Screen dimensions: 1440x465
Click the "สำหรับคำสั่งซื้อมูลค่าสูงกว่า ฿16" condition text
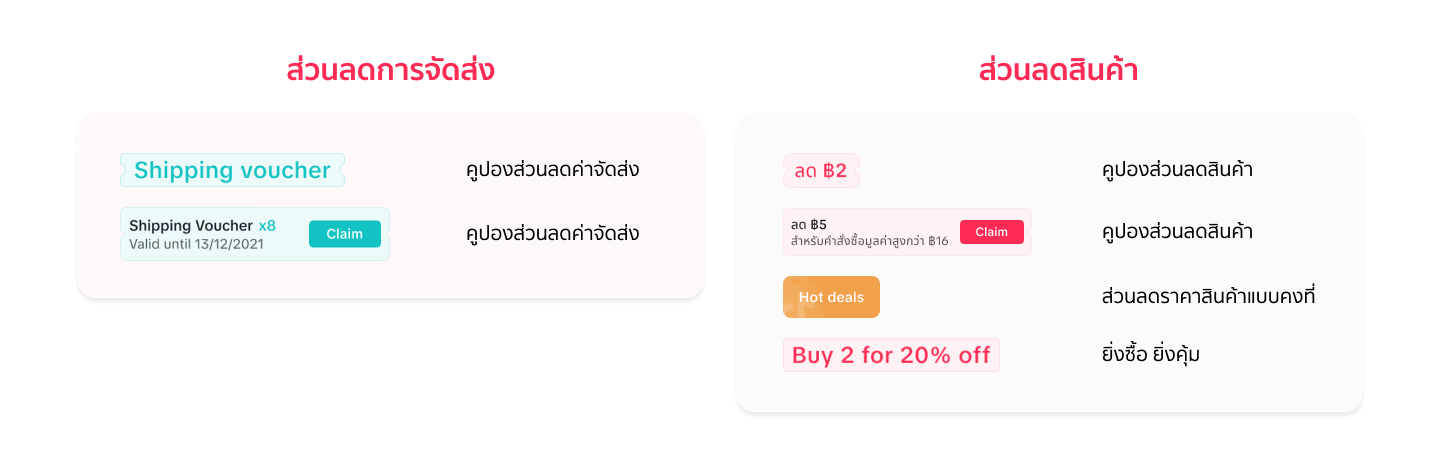point(869,241)
